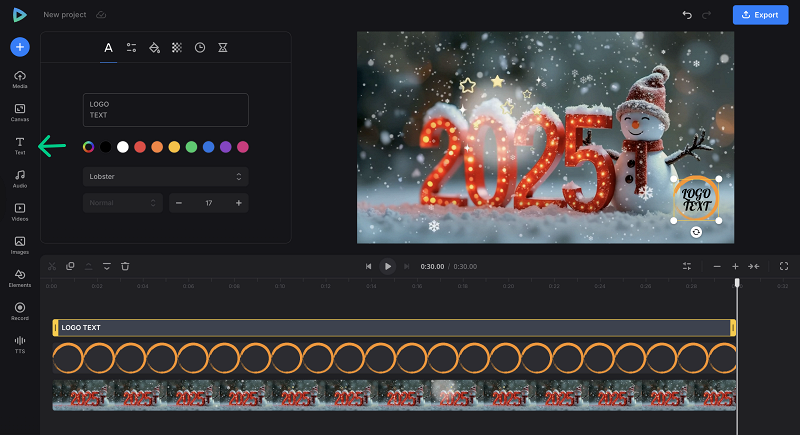Export the project
800x435 pixels.
pos(760,15)
